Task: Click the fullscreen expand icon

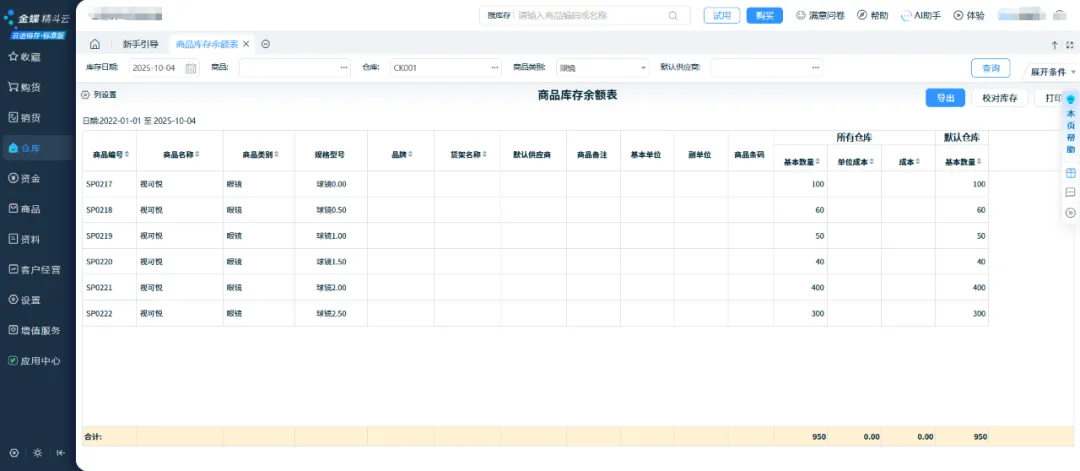Action: tap(1070, 45)
